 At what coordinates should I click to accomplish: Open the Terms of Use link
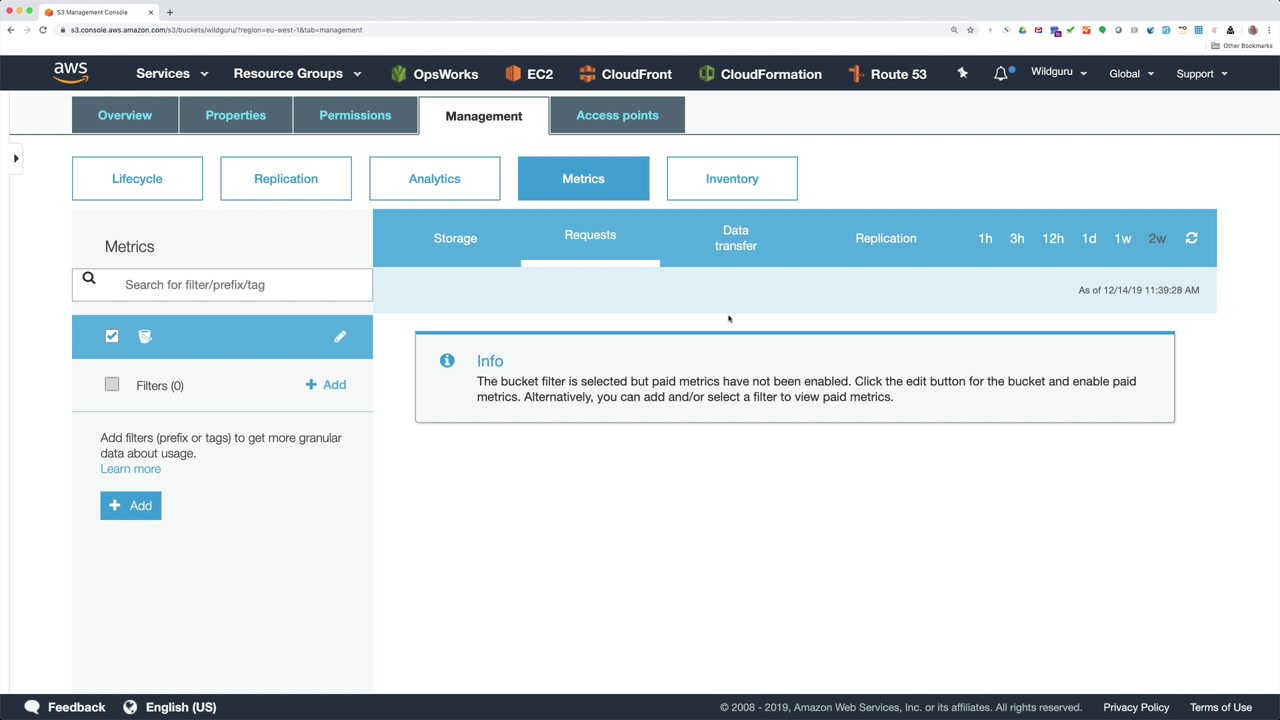[1221, 707]
